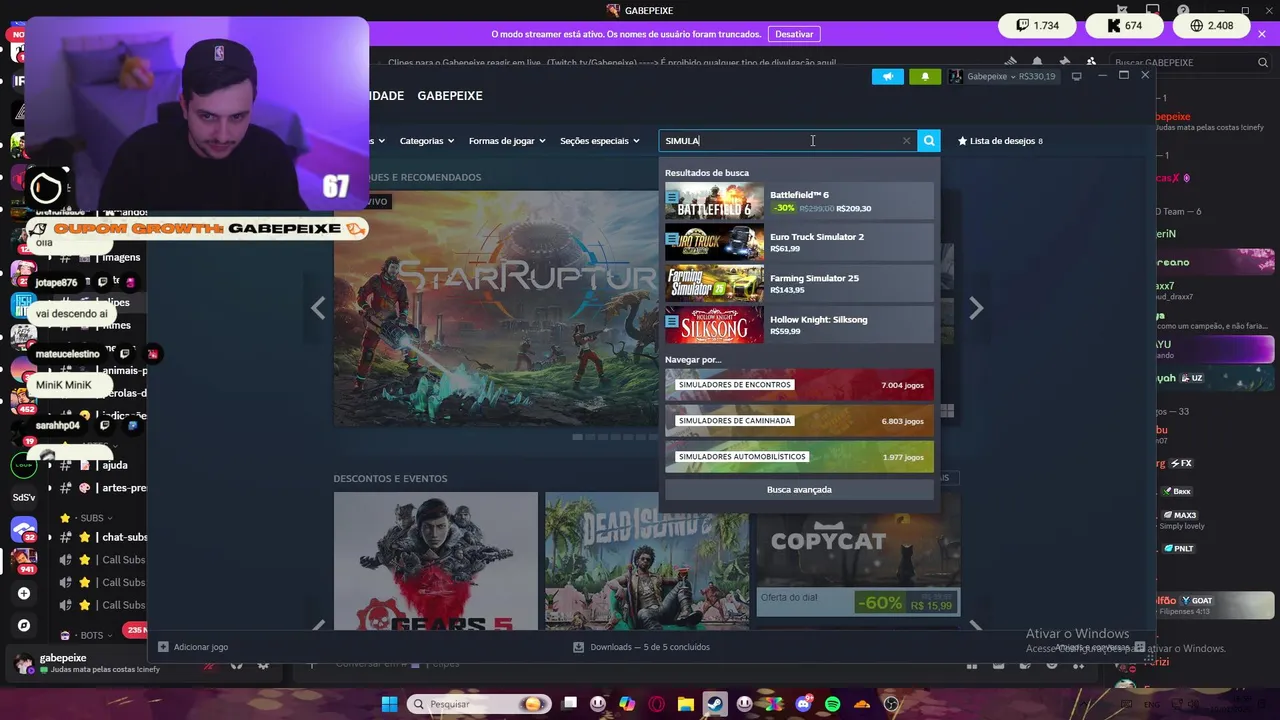
Task: Switch Steam to Big Picture mode icon
Action: pyautogui.click(x=1077, y=76)
